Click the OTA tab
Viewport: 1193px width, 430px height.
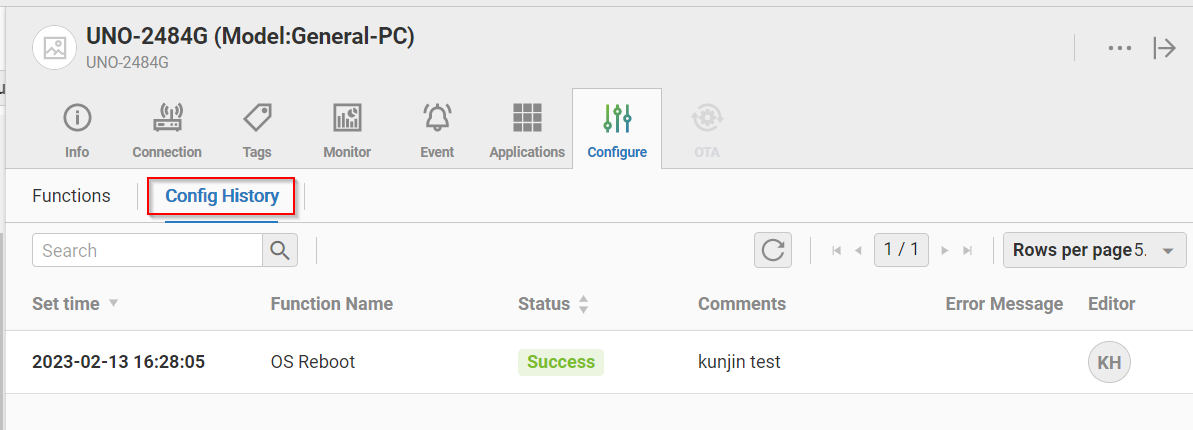click(707, 129)
